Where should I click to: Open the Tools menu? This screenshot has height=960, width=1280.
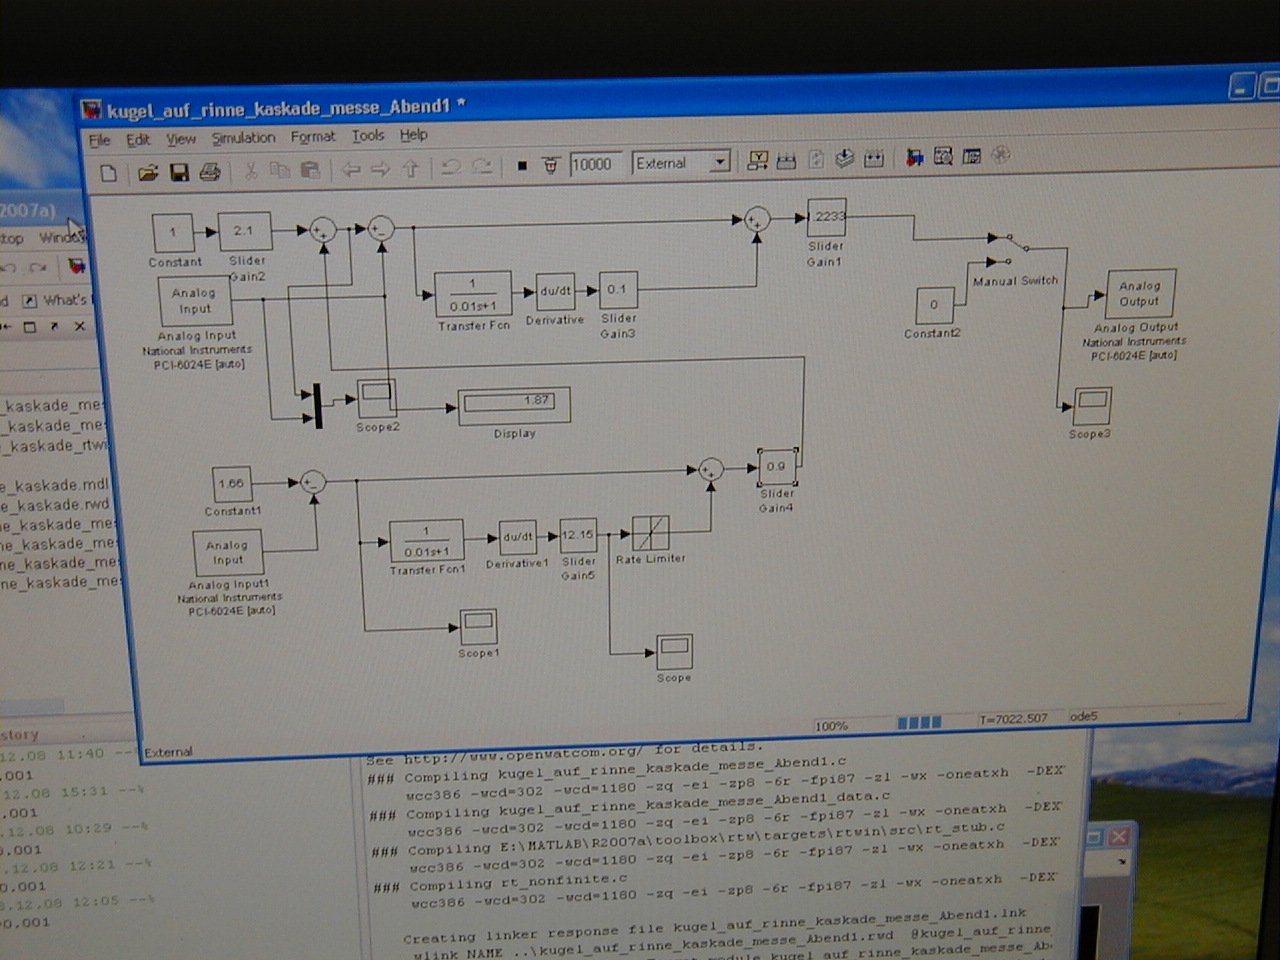367,135
